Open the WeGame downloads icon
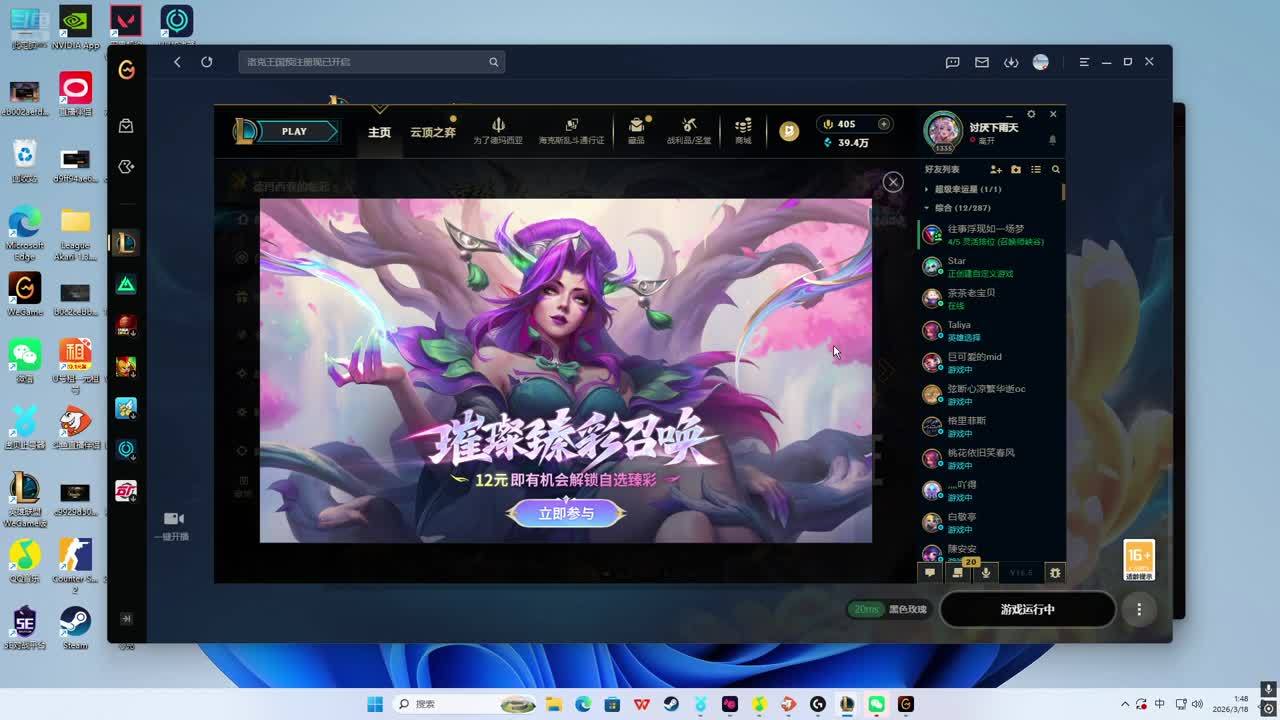Screen dimensions: 1280x720 (x=1011, y=62)
